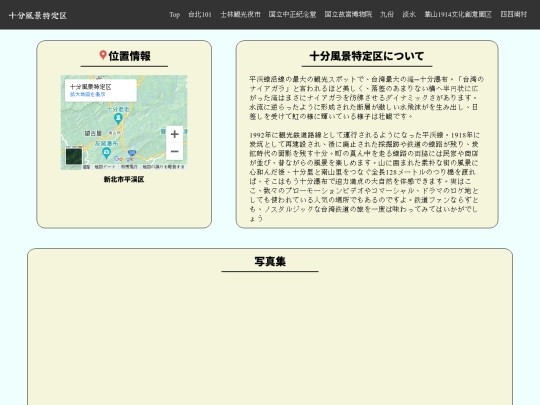Click the red location pin icon
This screenshot has width=540, height=405.
click(103, 55)
